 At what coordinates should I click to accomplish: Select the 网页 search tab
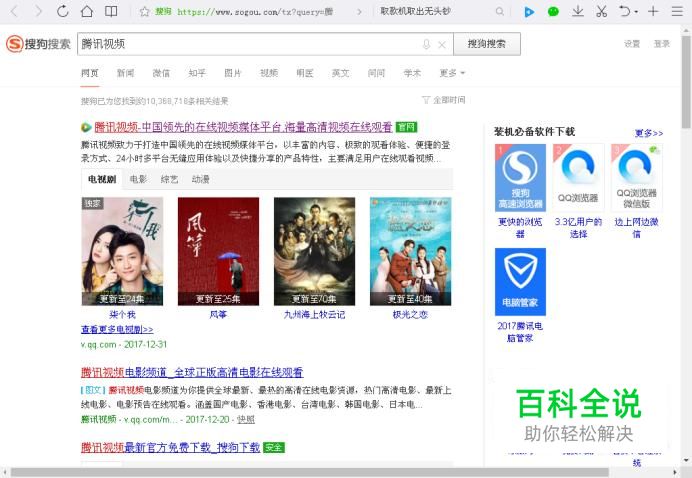click(x=90, y=73)
